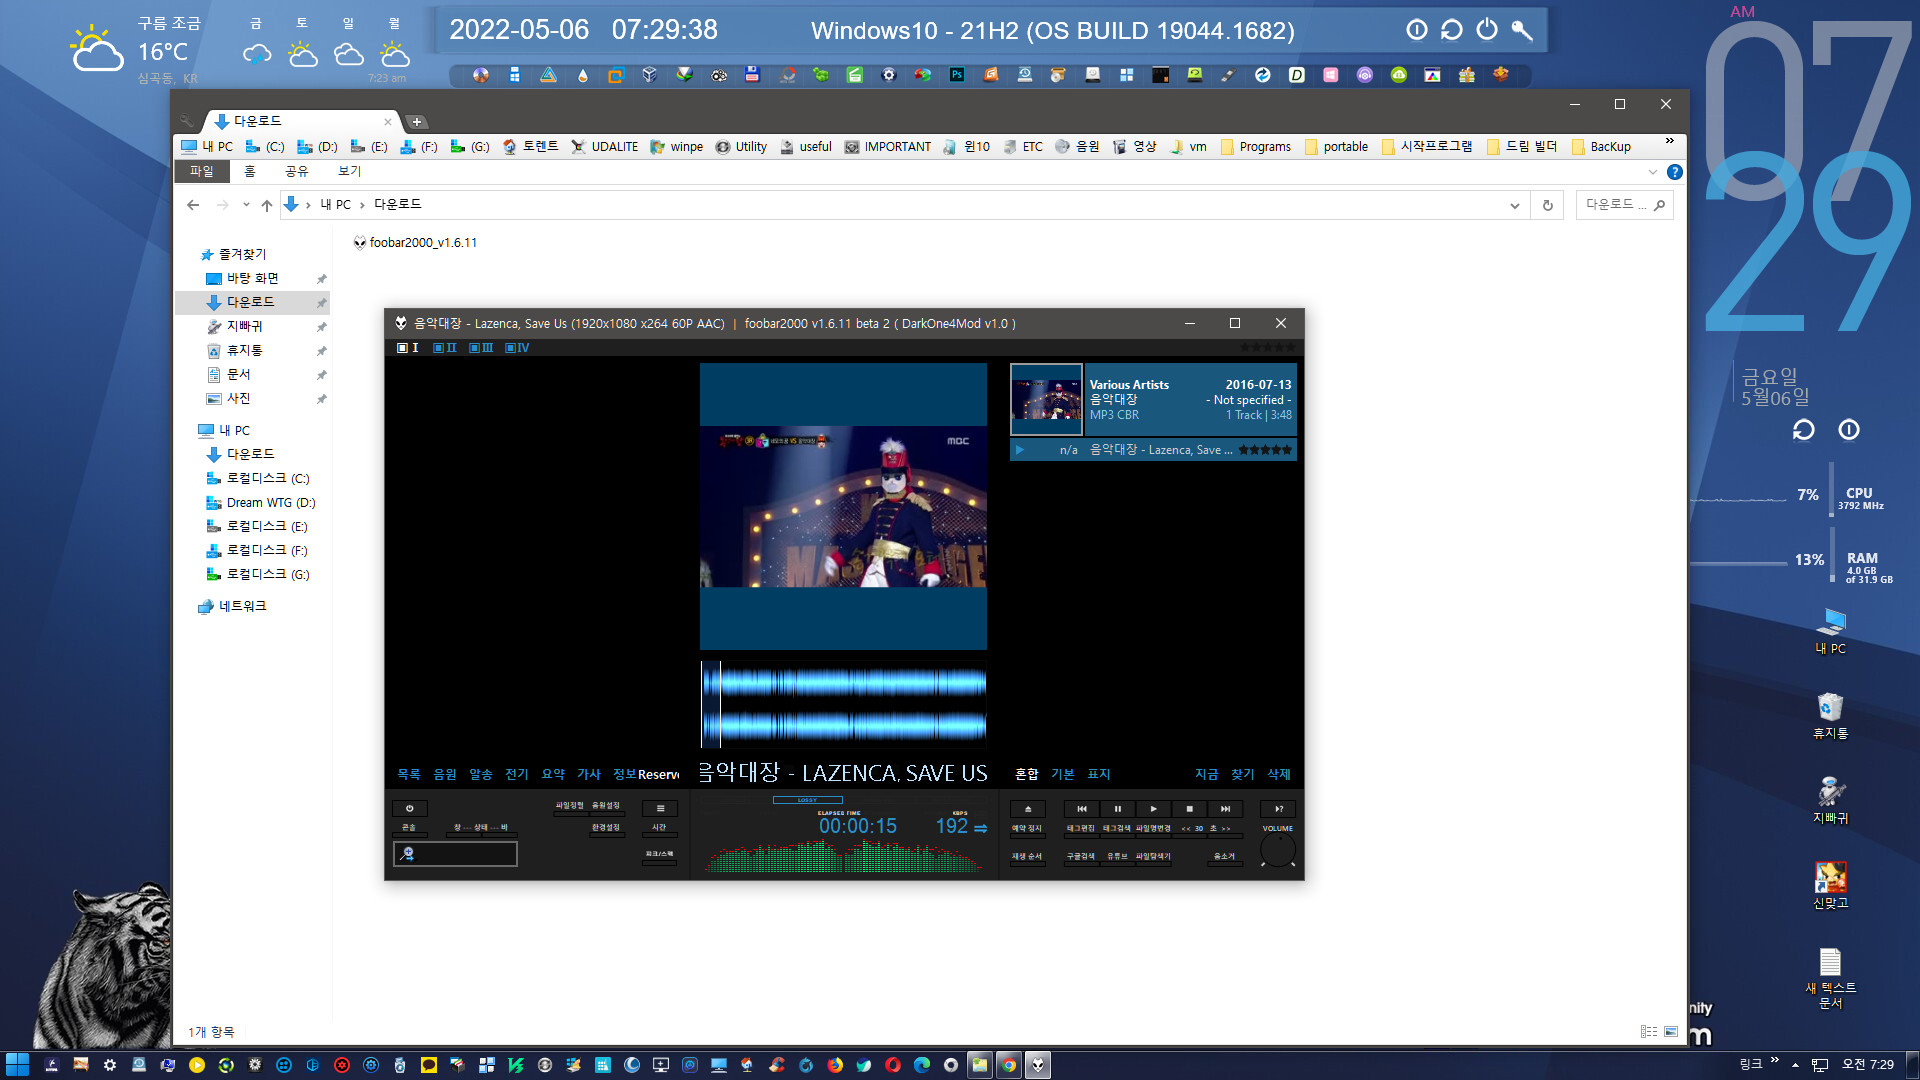Open the hamburger menu button in foobar2000
Screen dimensions: 1920x1080
[x=660, y=809]
